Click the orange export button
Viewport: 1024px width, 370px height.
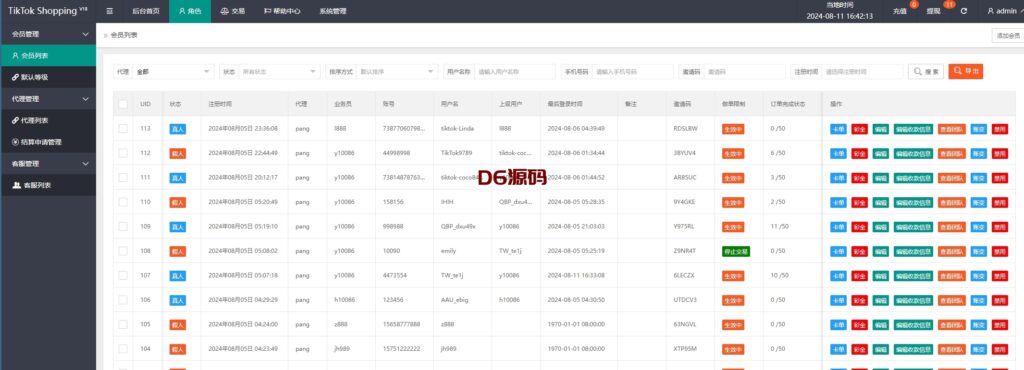tap(966, 72)
